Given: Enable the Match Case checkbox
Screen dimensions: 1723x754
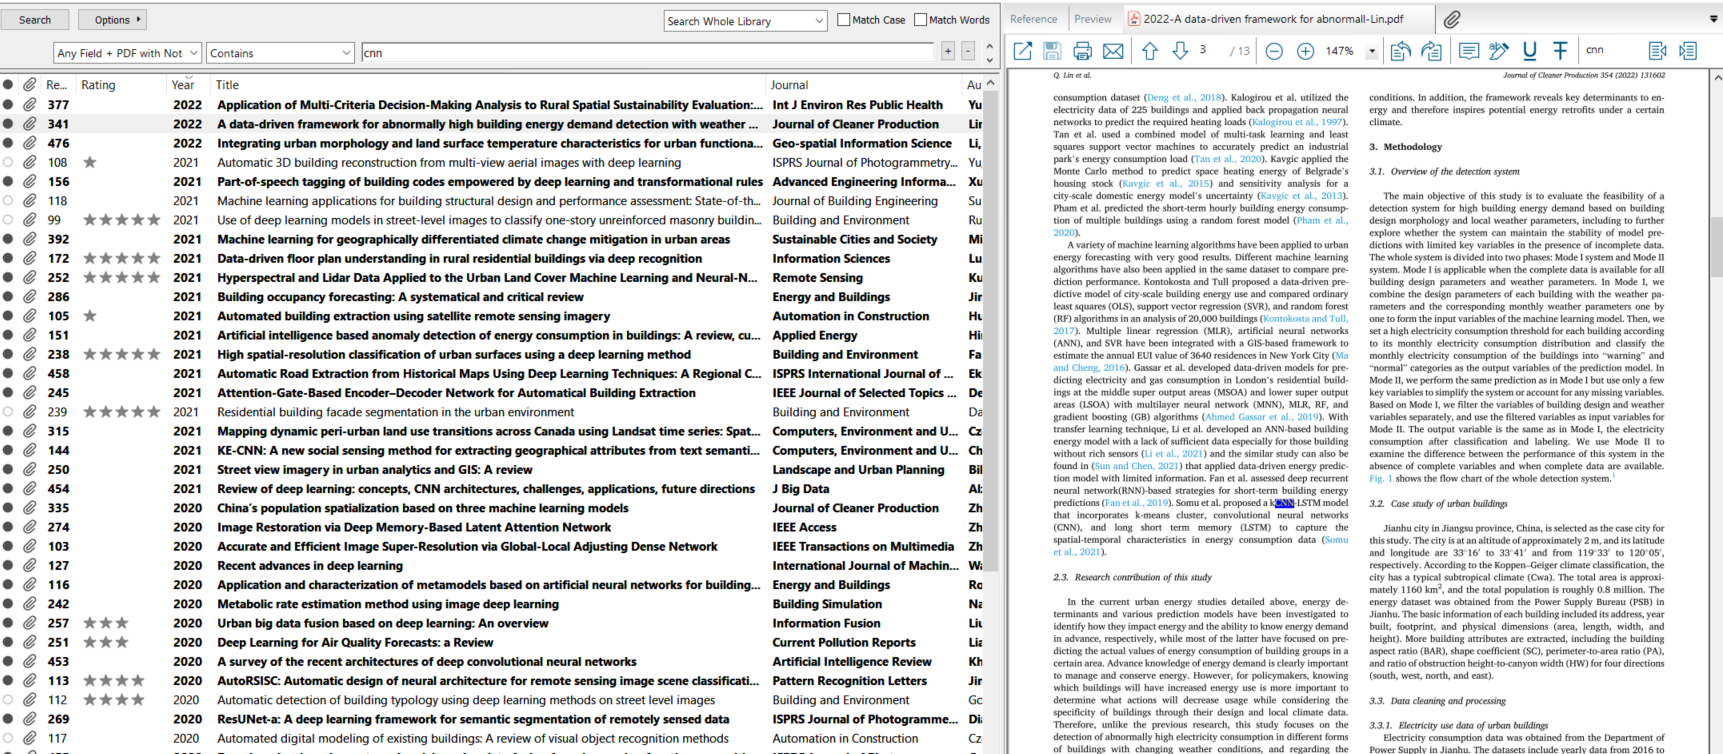Looking at the screenshot, I should (844, 20).
